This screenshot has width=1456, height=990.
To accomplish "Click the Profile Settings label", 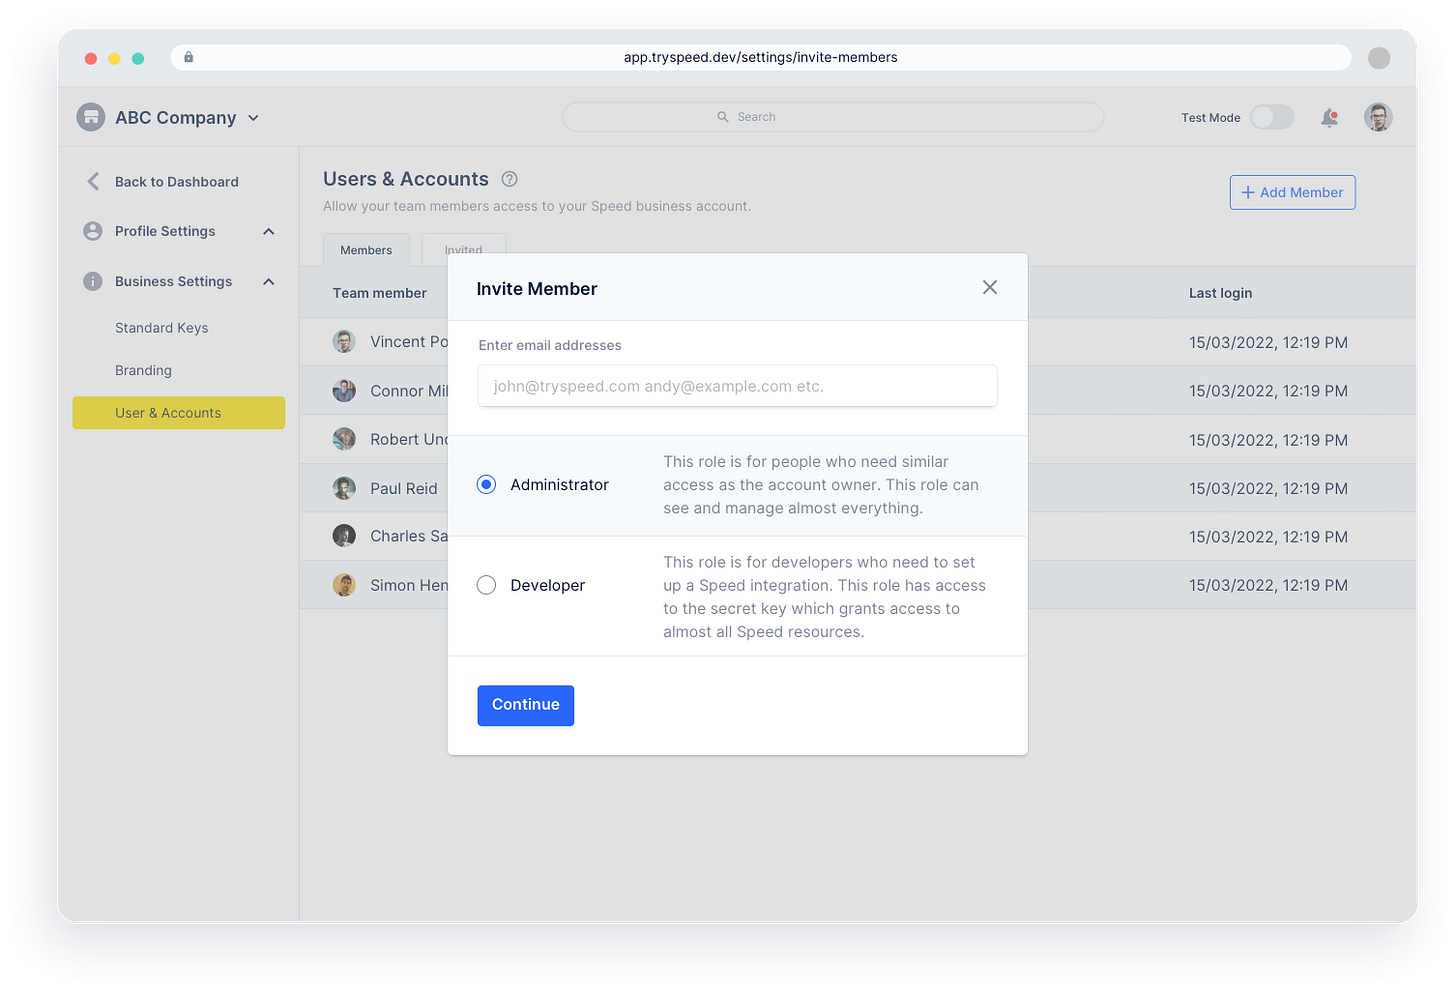I will pyautogui.click(x=165, y=231).
